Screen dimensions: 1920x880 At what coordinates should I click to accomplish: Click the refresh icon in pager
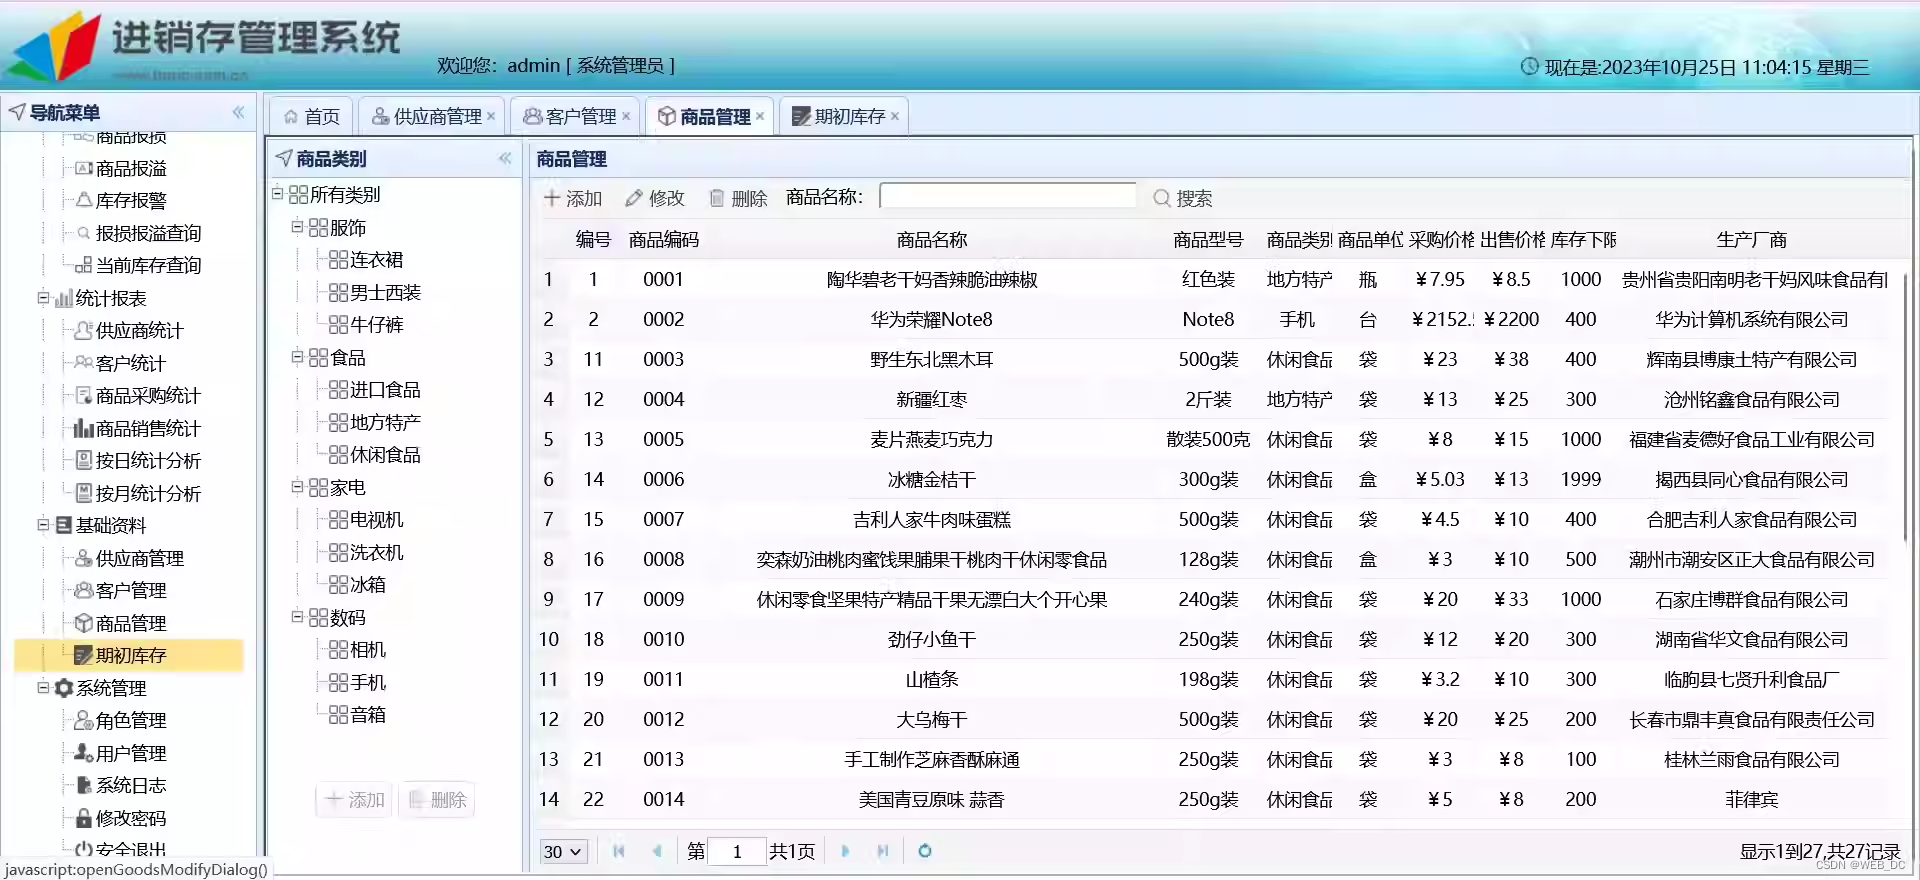tap(925, 851)
